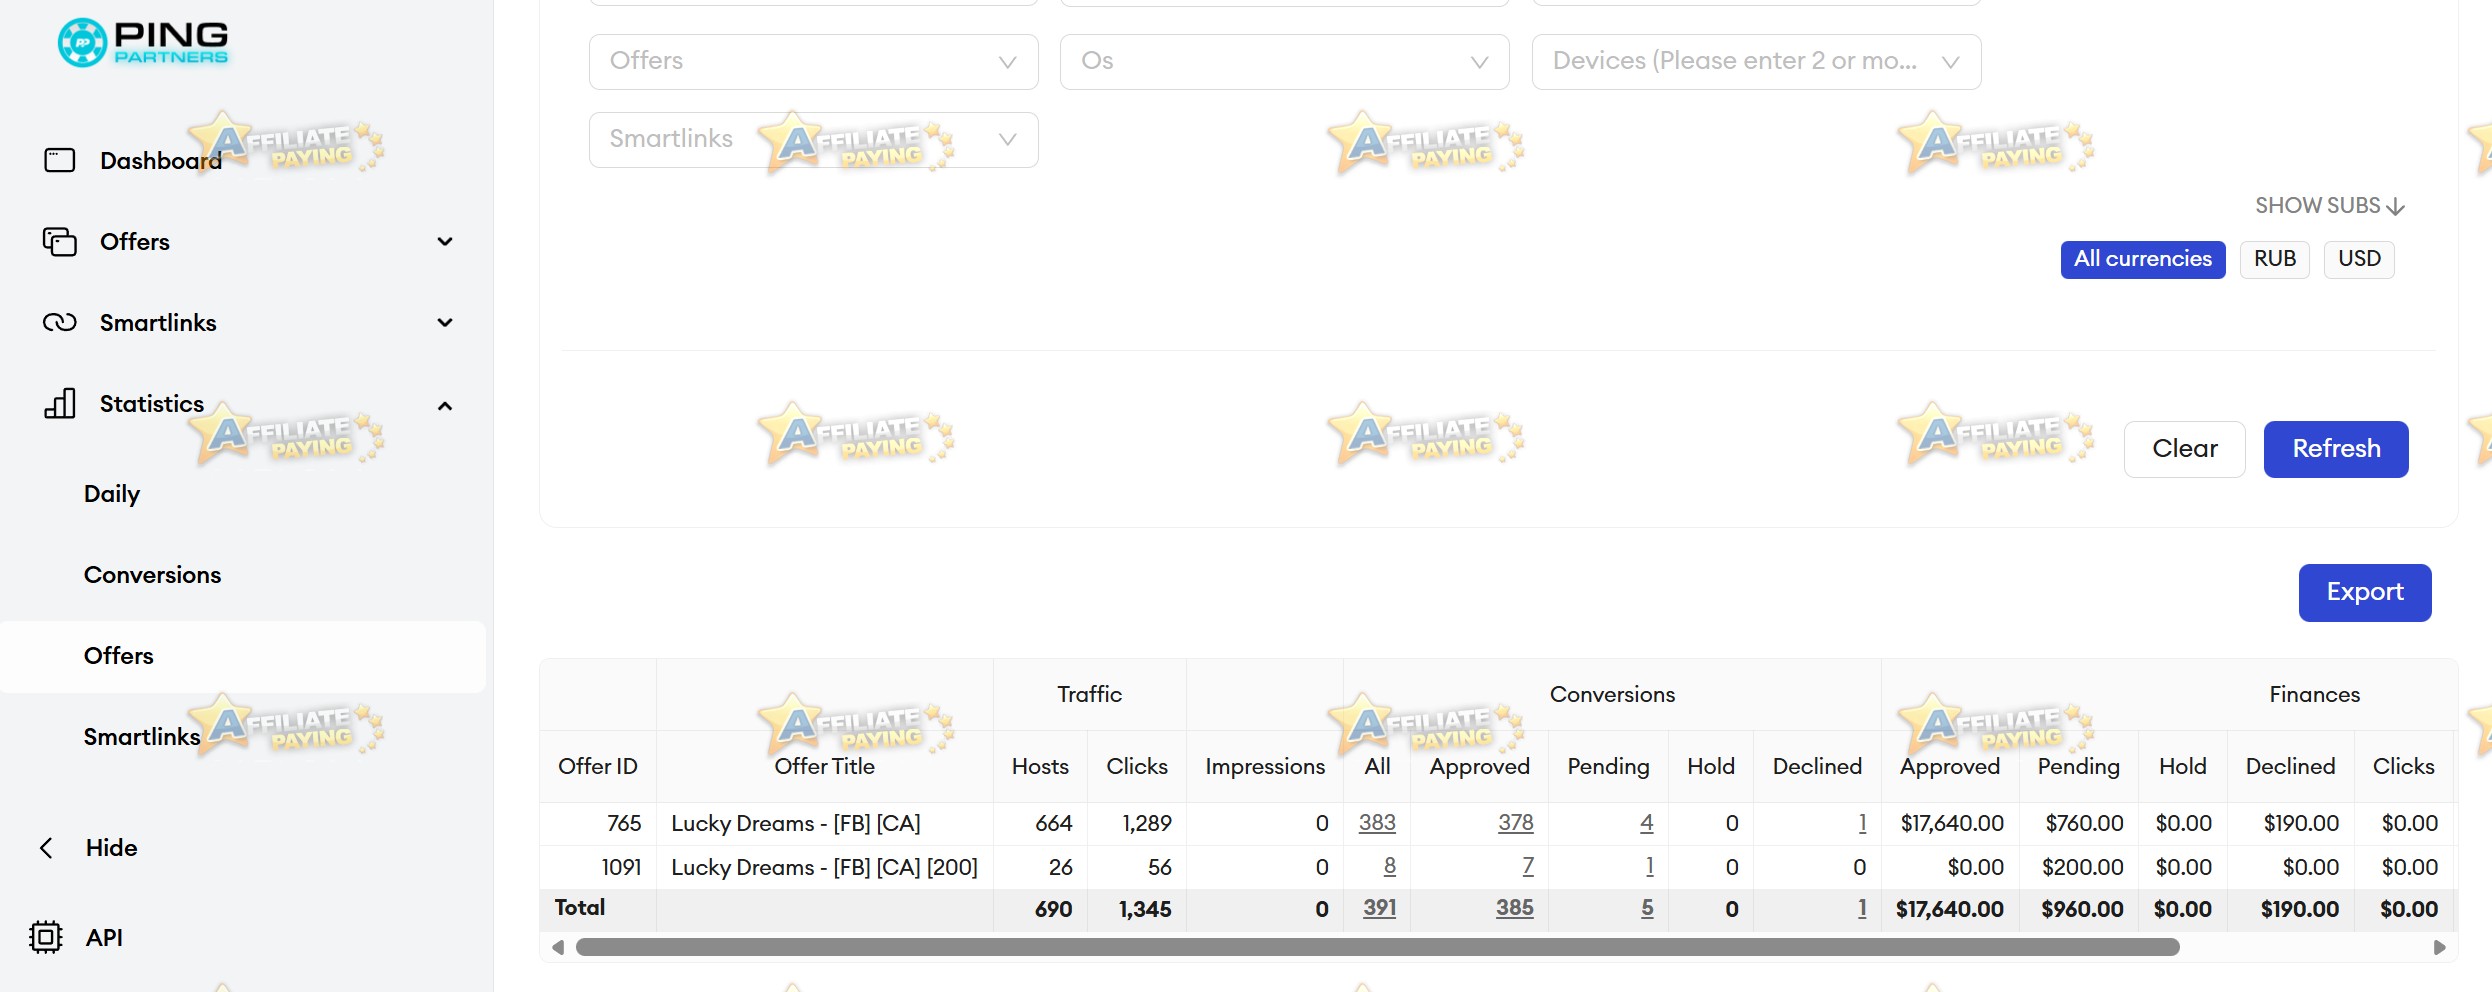Click the All conversions column header
This screenshot has height=992, width=2492.
click(x=1377, y=767)
